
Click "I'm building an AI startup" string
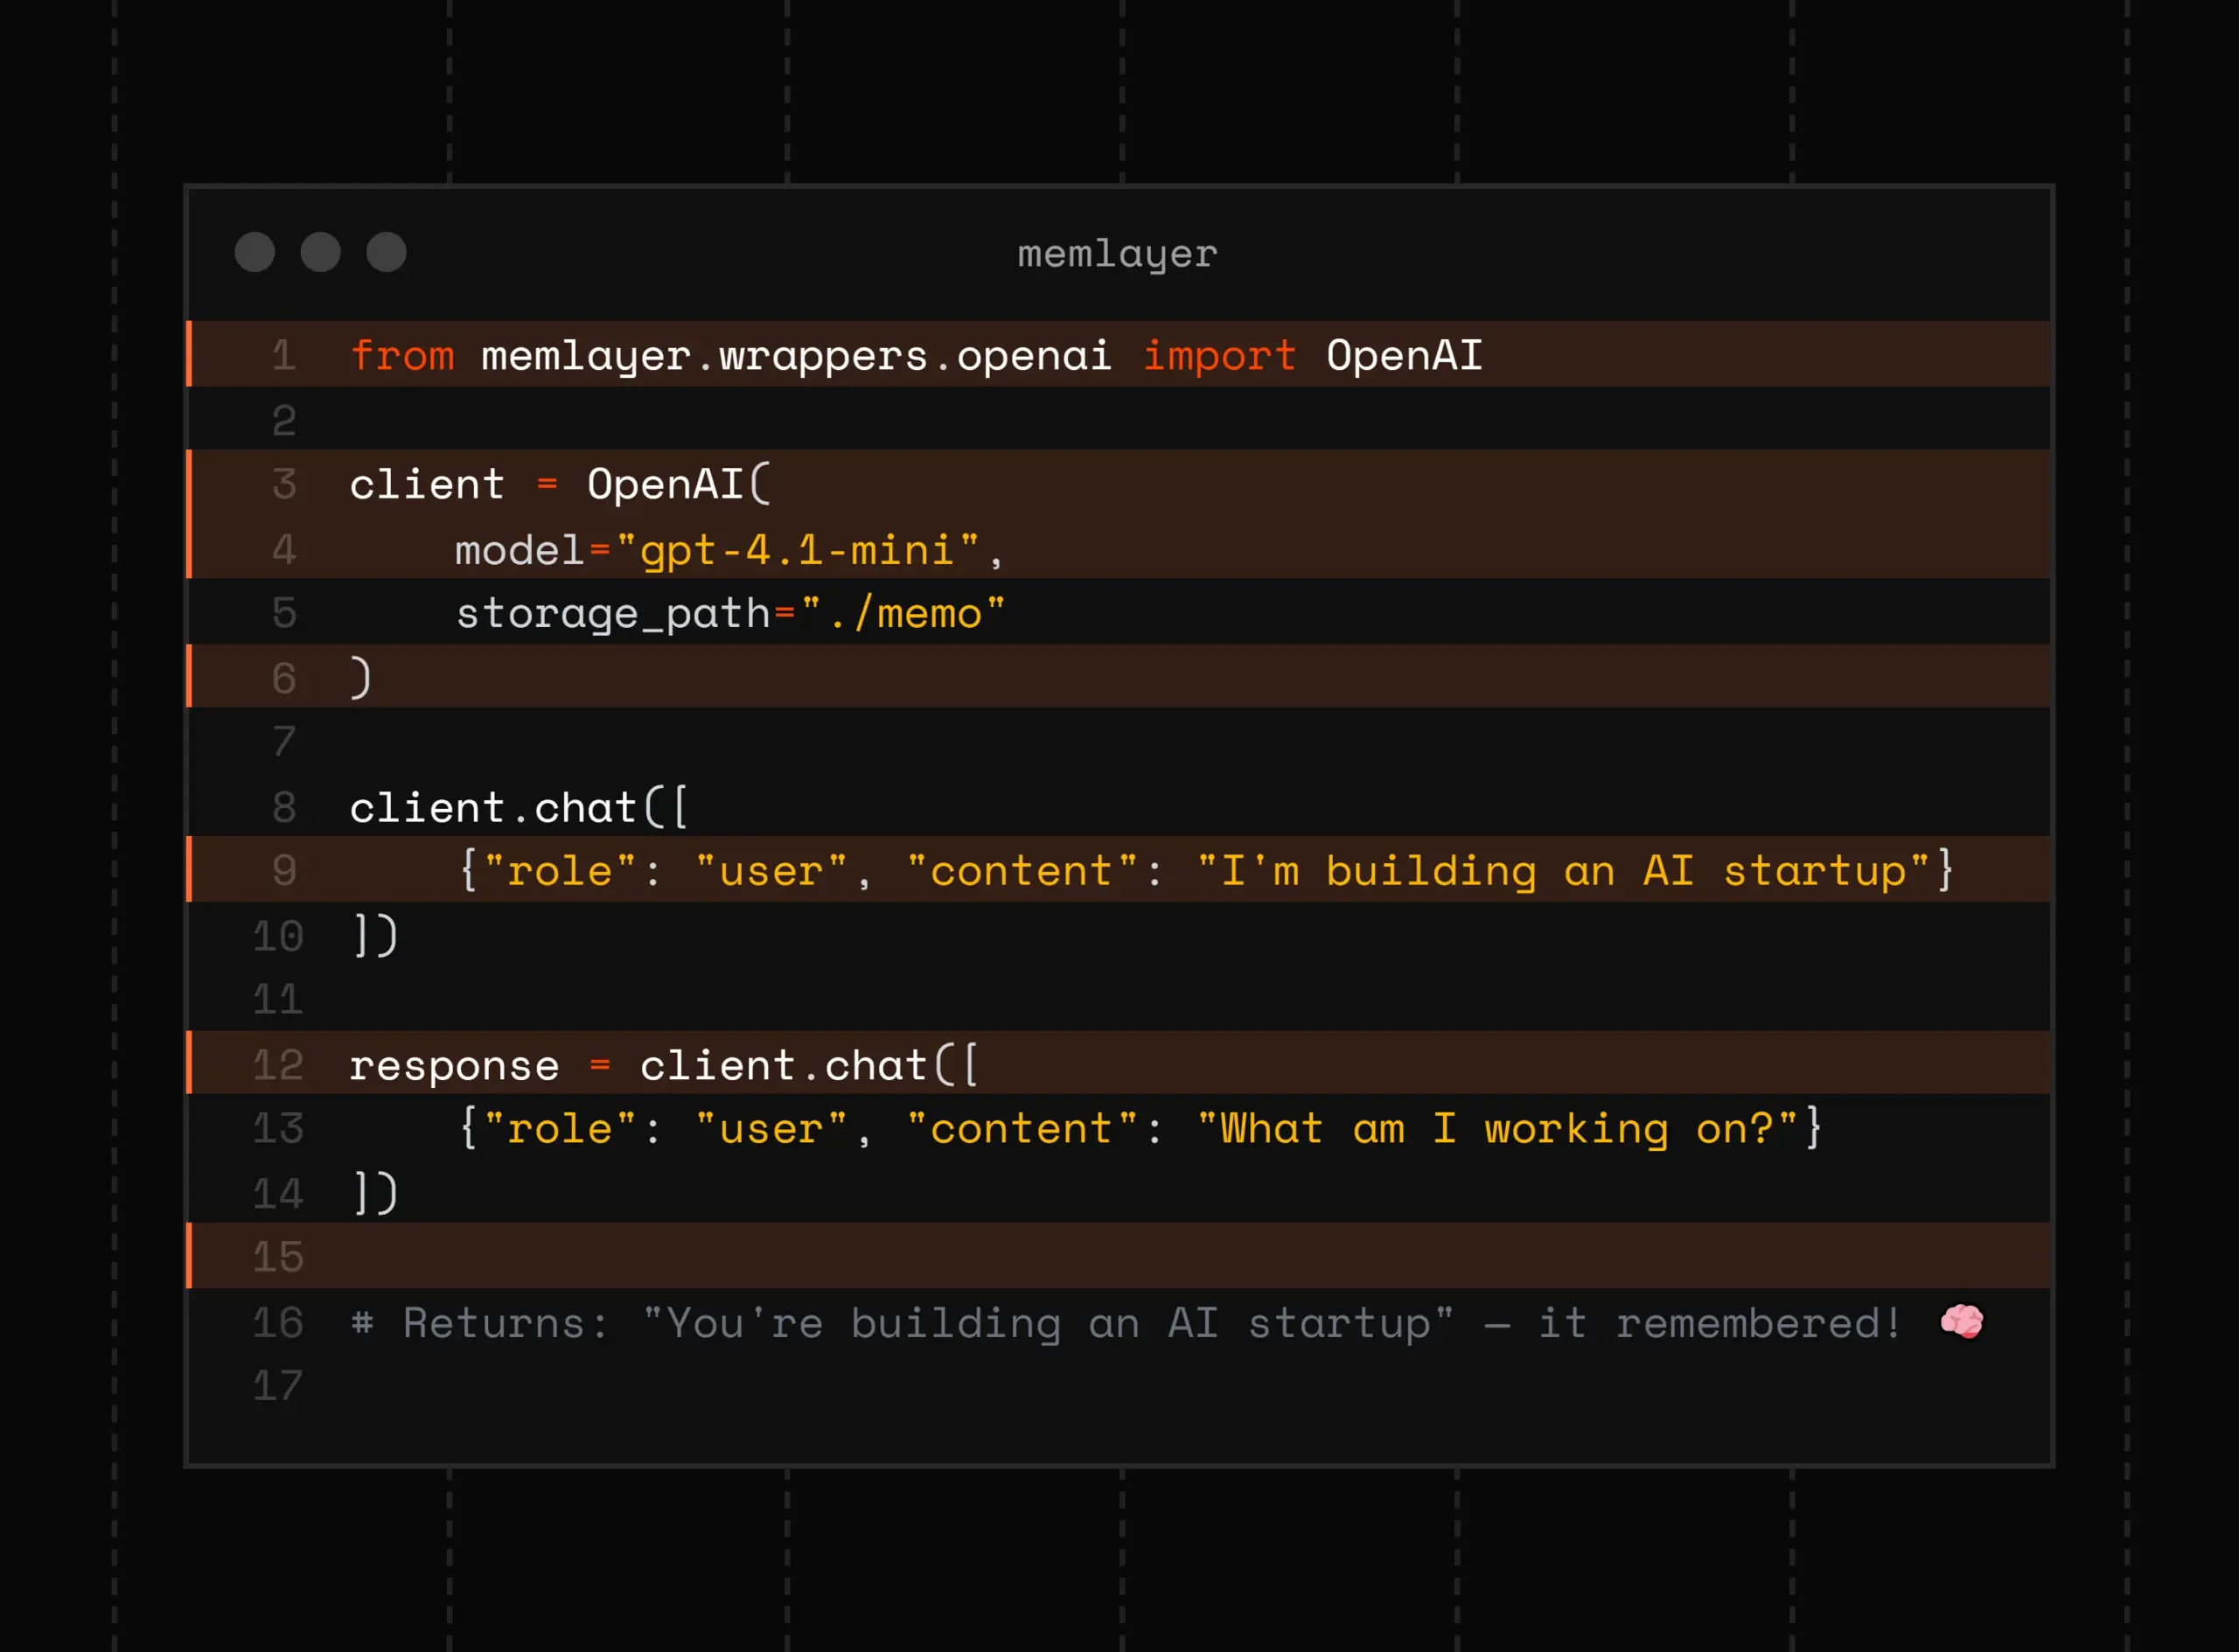[x=1562, y=871]
